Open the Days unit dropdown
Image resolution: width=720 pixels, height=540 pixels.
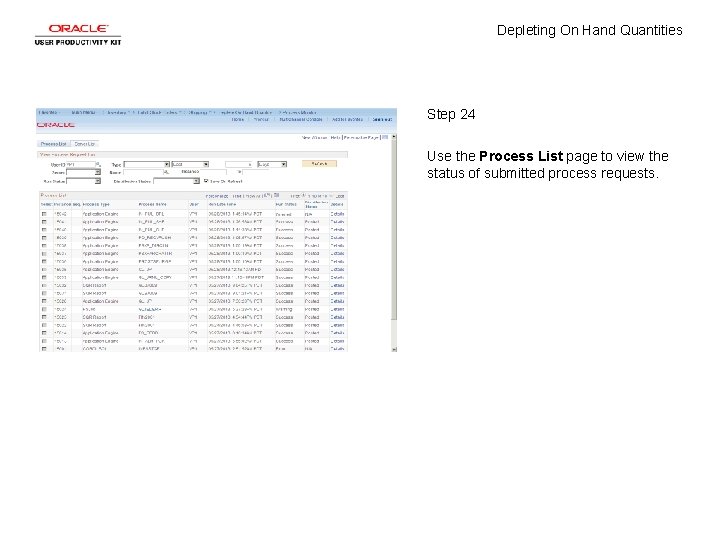(x=272, y=164)
